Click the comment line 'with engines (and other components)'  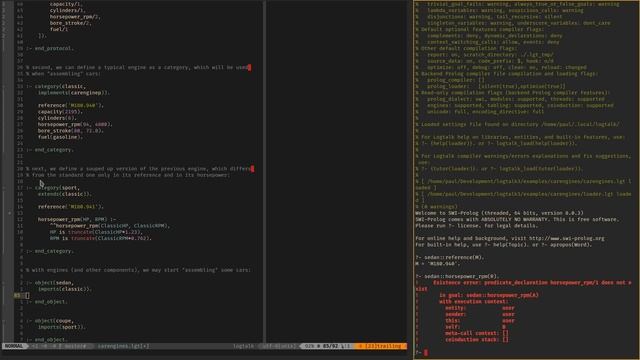click(138, 270)
